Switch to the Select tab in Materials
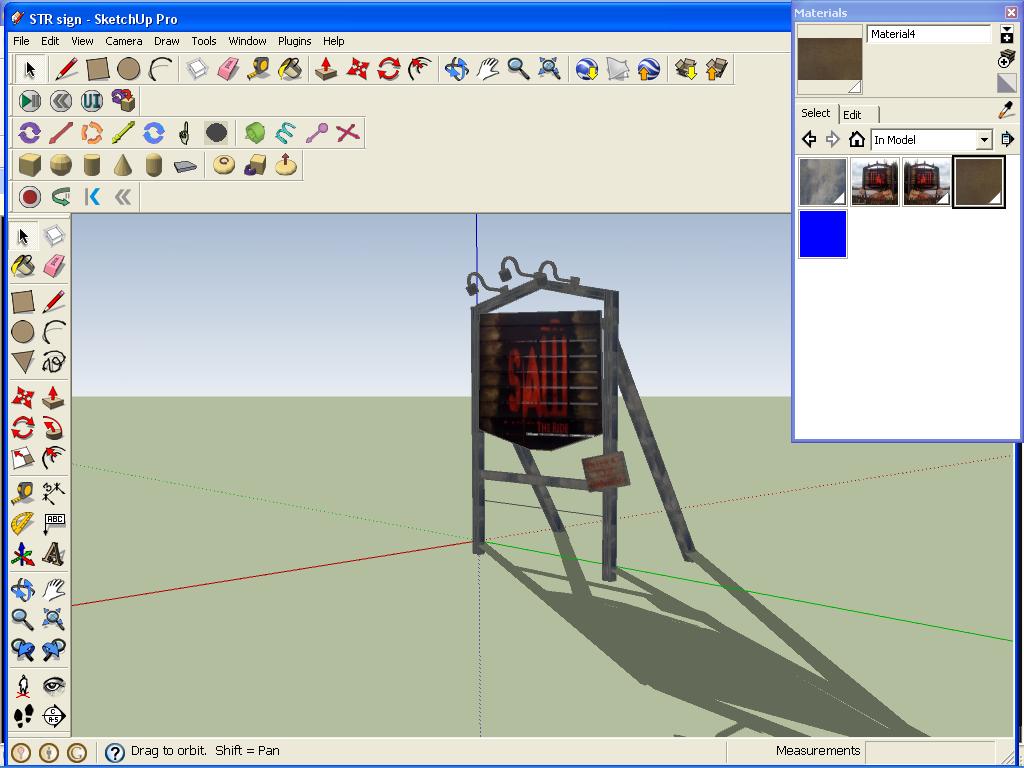The width and height of the screenshot is (1024, 768). click(816, 113)
